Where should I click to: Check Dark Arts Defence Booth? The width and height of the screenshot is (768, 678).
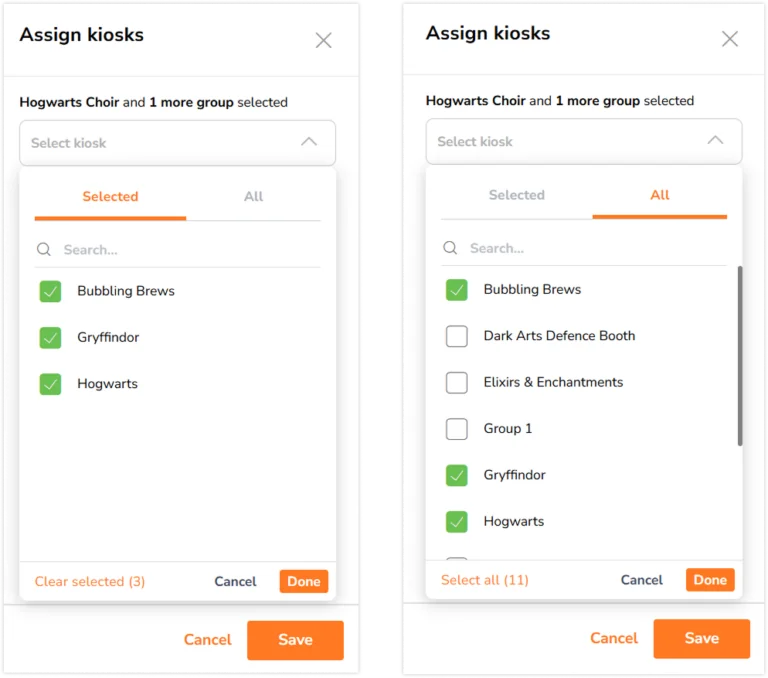coord(456,336)
